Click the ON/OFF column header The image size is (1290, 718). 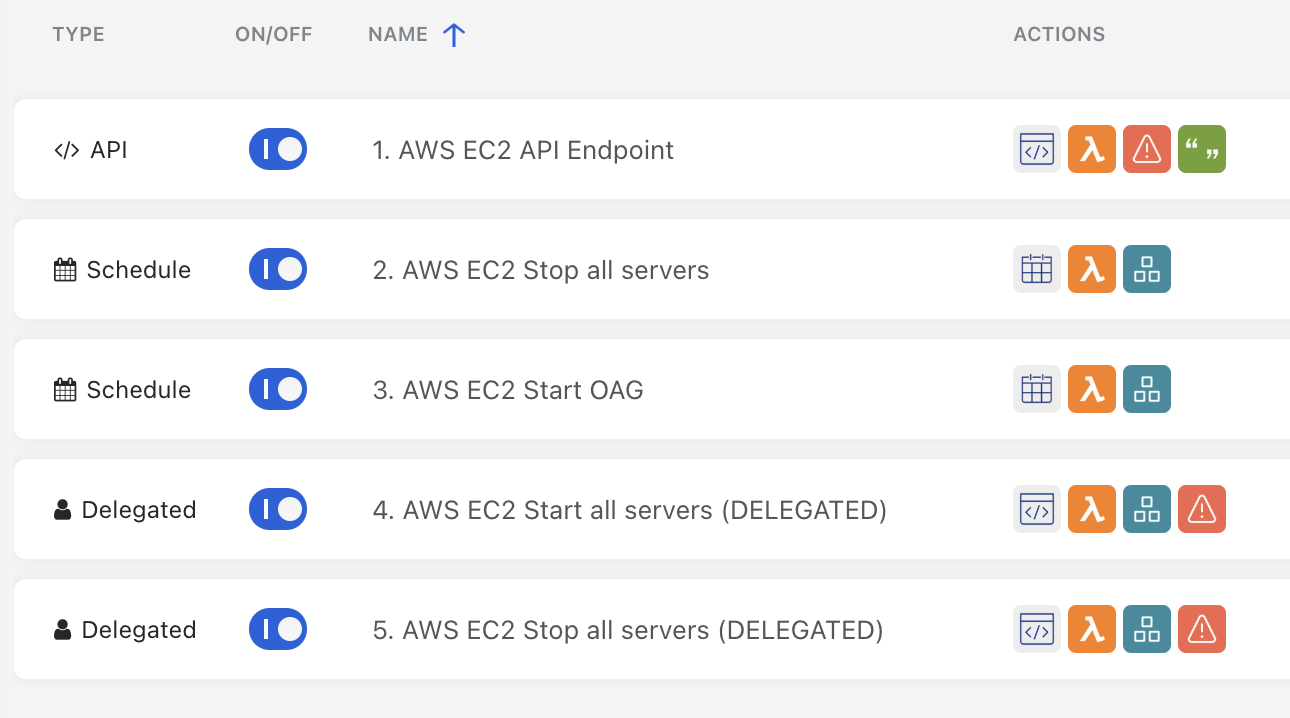pyautogui.click(x=273, y=35)
